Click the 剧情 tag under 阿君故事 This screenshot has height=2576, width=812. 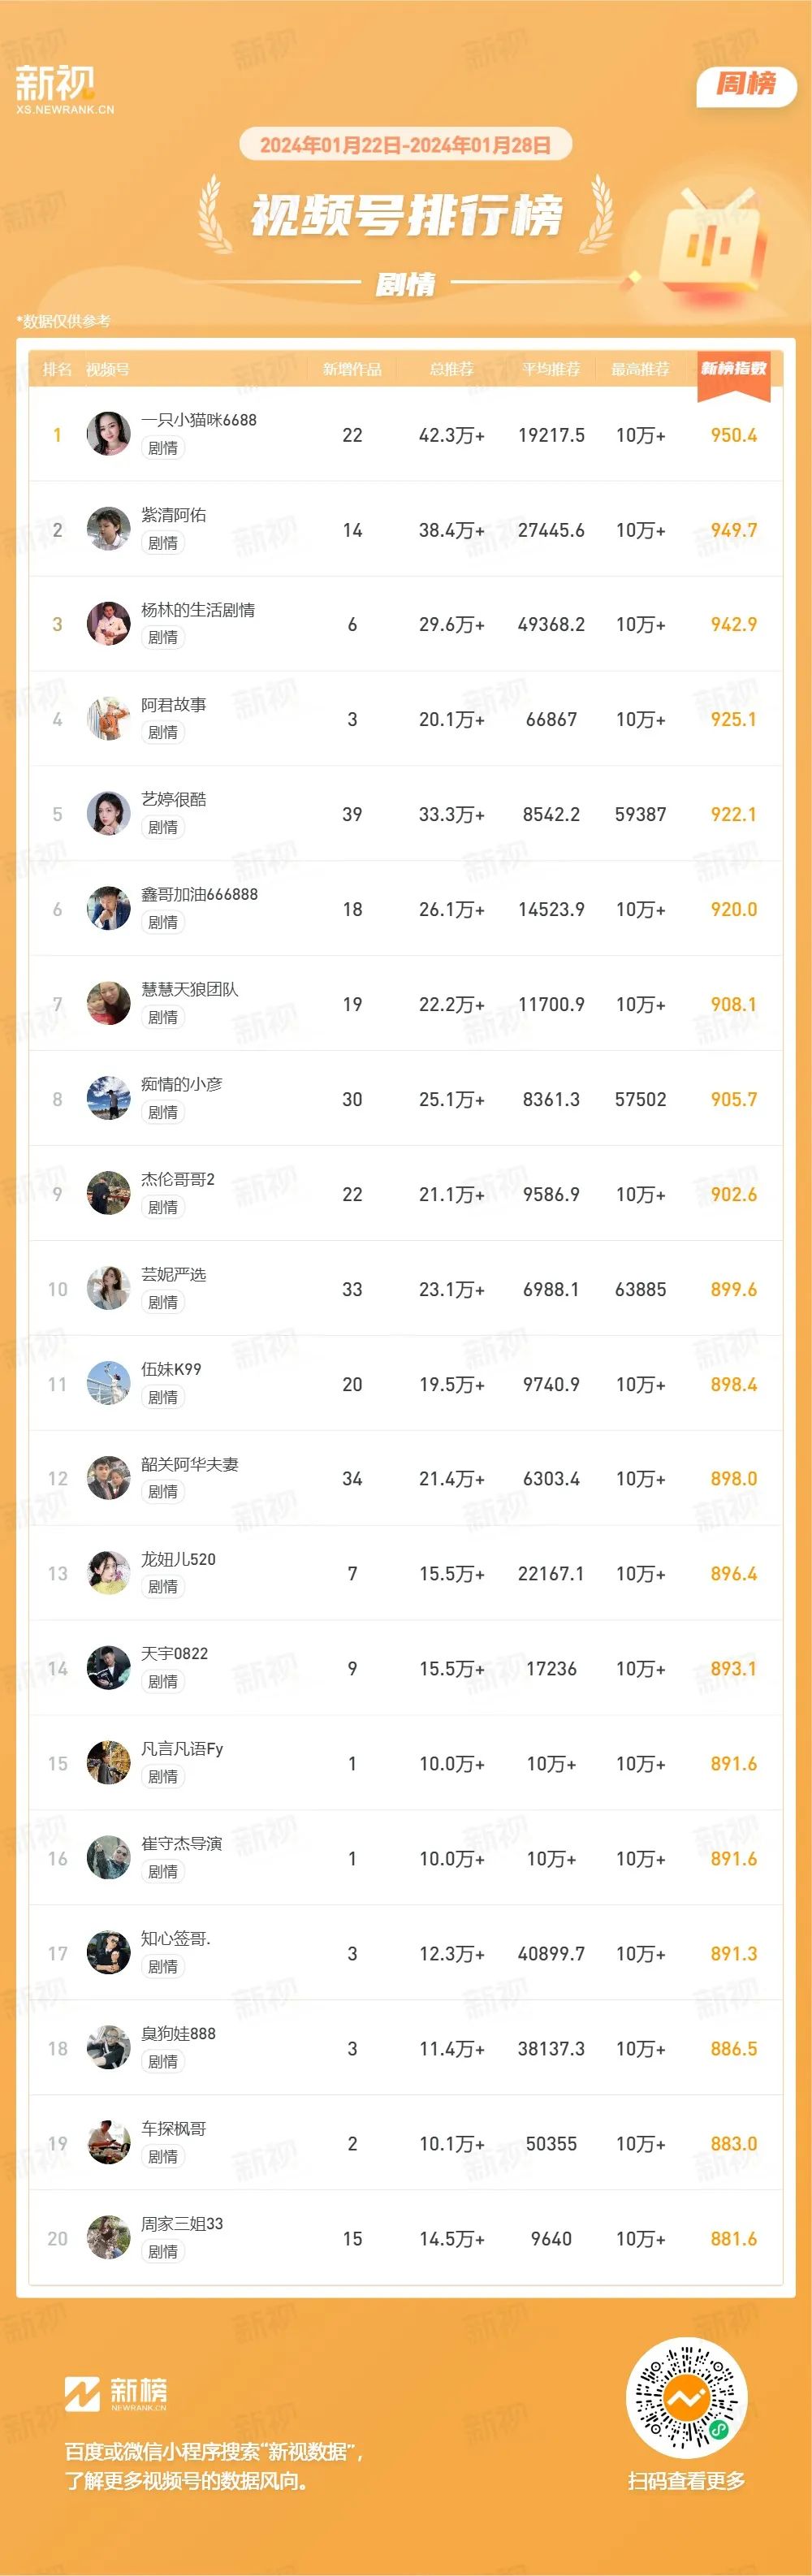(x=163, y=732)
